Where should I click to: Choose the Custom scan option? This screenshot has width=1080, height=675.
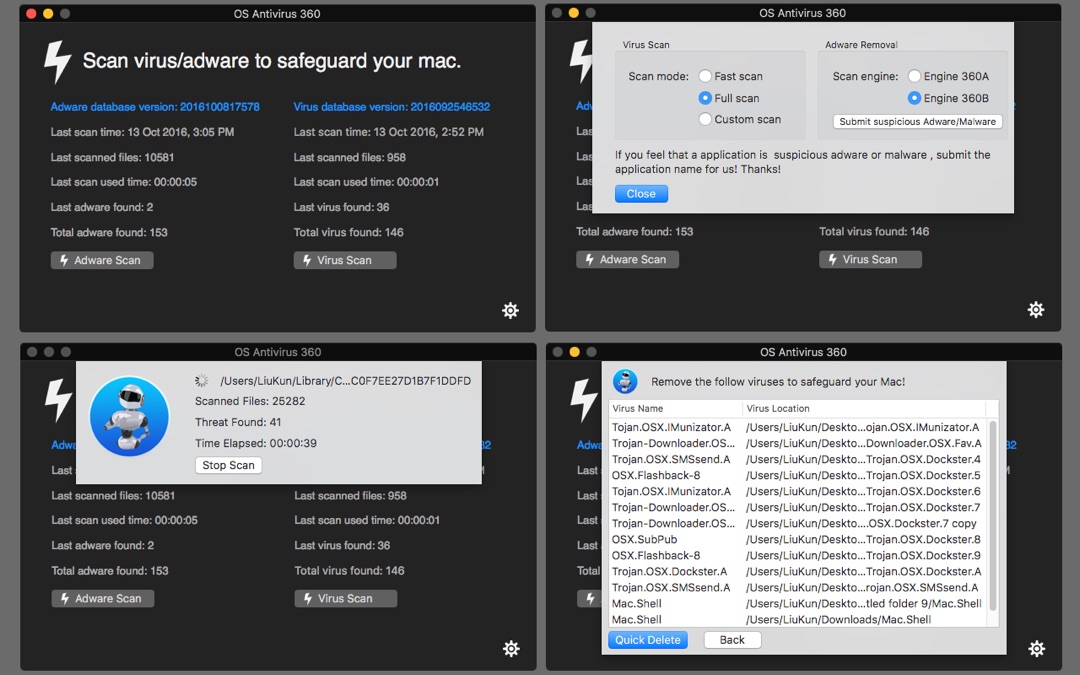706,119
